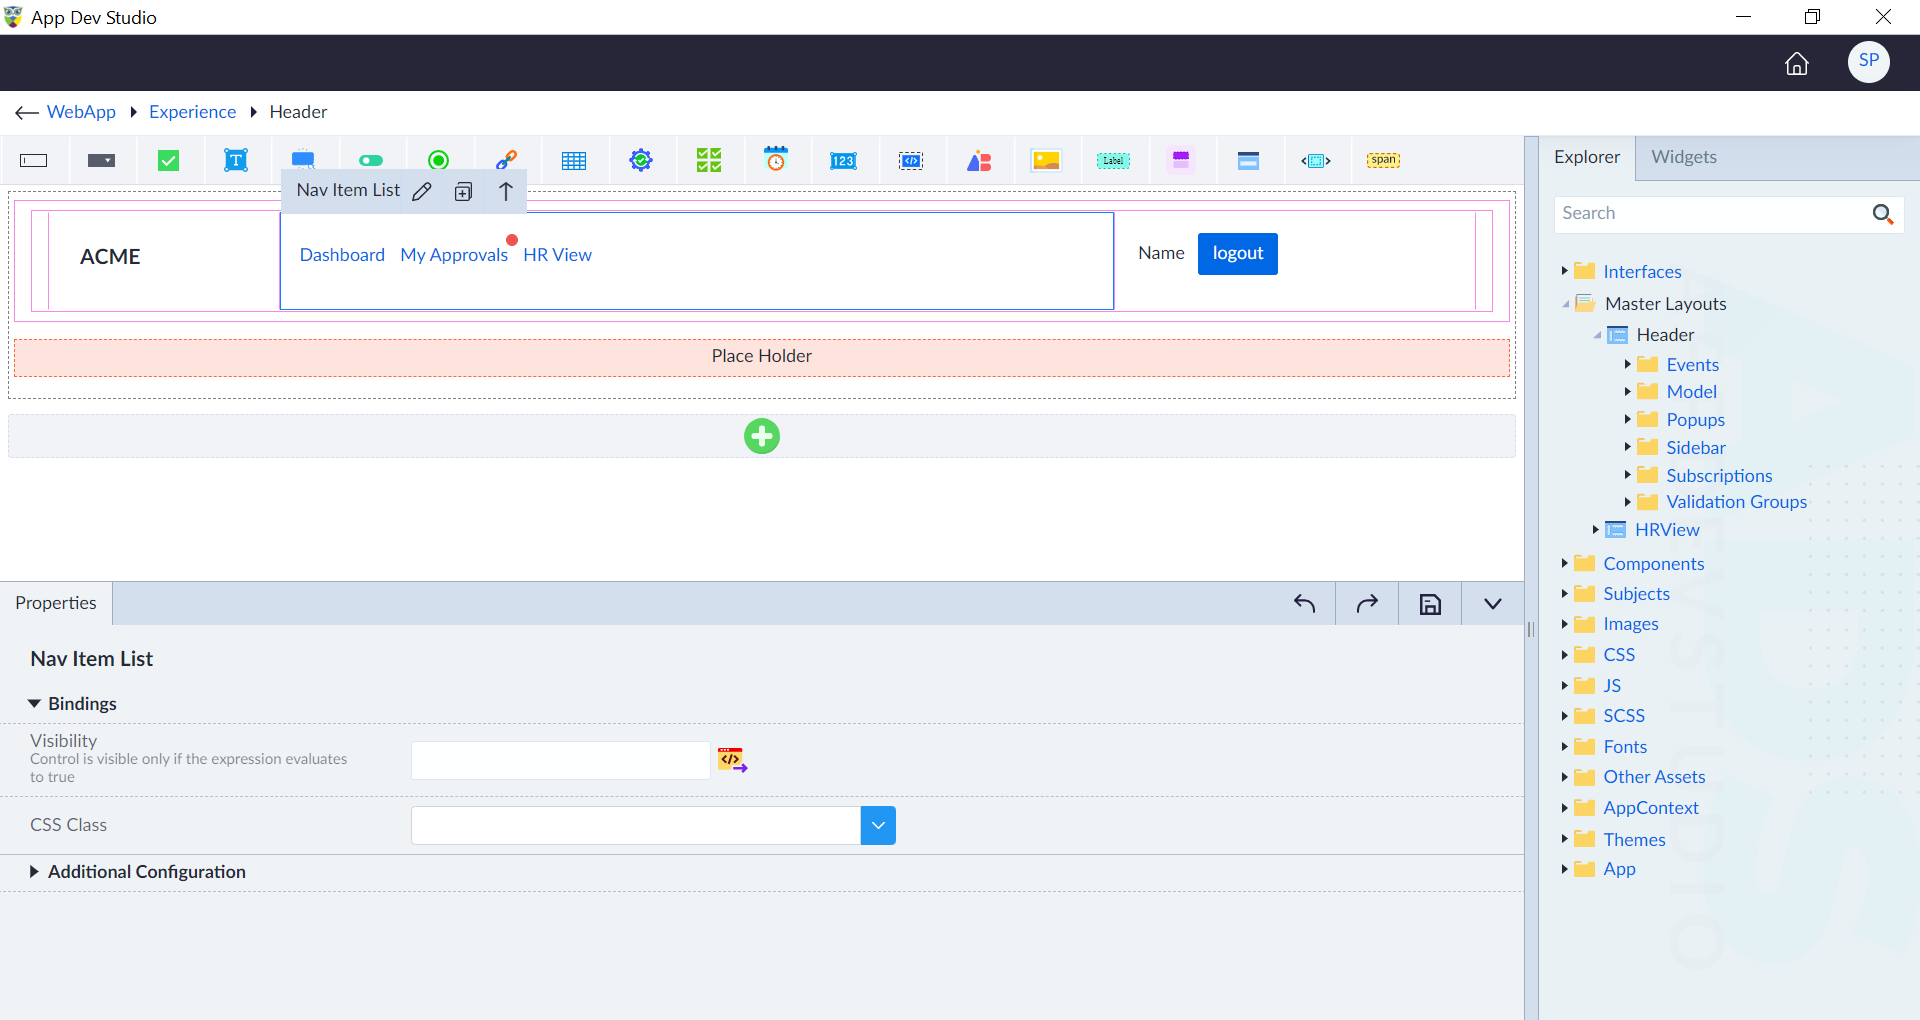The width and height of the screenshot is (1920, 1020).
Task: Insert the shapes icon widget
Action: click(x=979, y=160)
